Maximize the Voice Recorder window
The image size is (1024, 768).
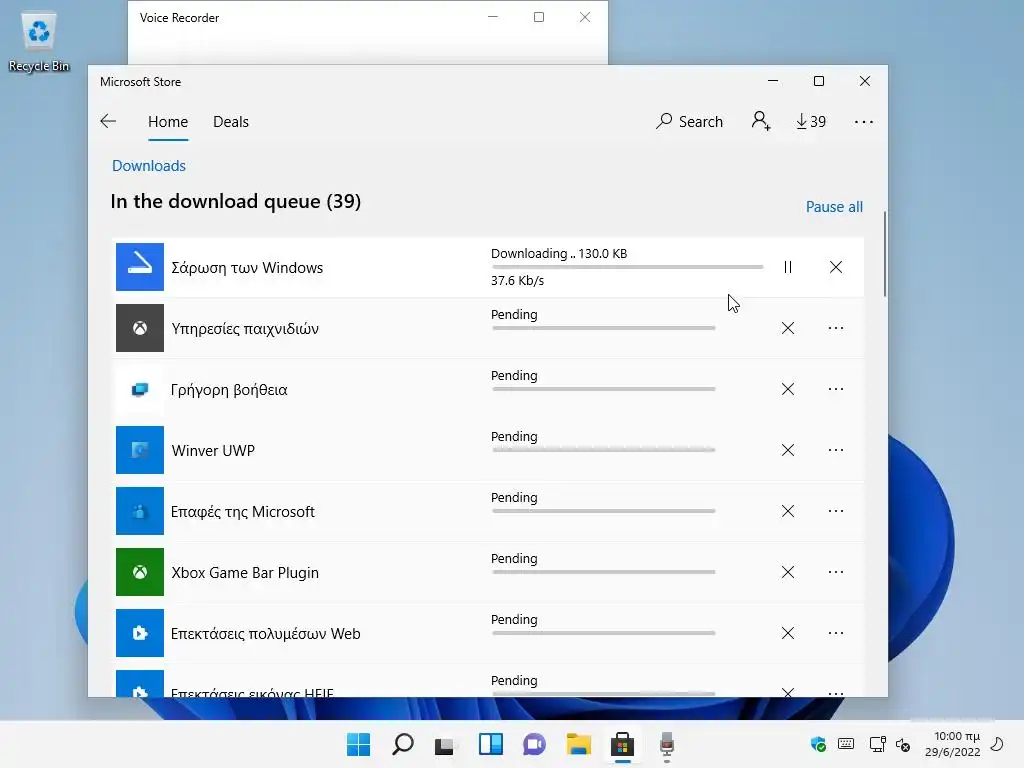pos(539,17)
